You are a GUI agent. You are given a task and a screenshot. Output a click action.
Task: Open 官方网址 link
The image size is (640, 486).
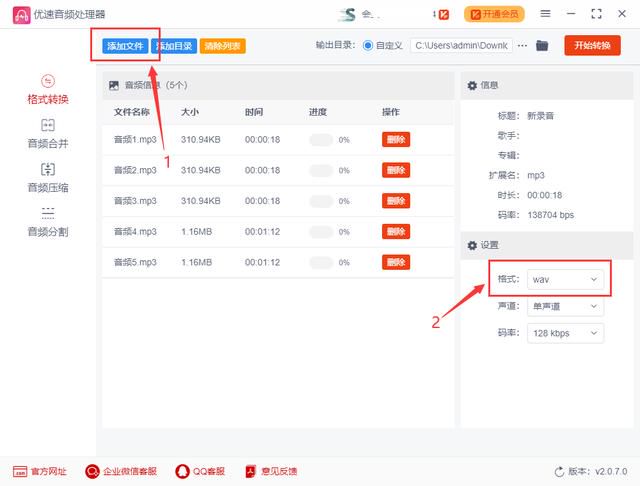click(x=40, y=471)
